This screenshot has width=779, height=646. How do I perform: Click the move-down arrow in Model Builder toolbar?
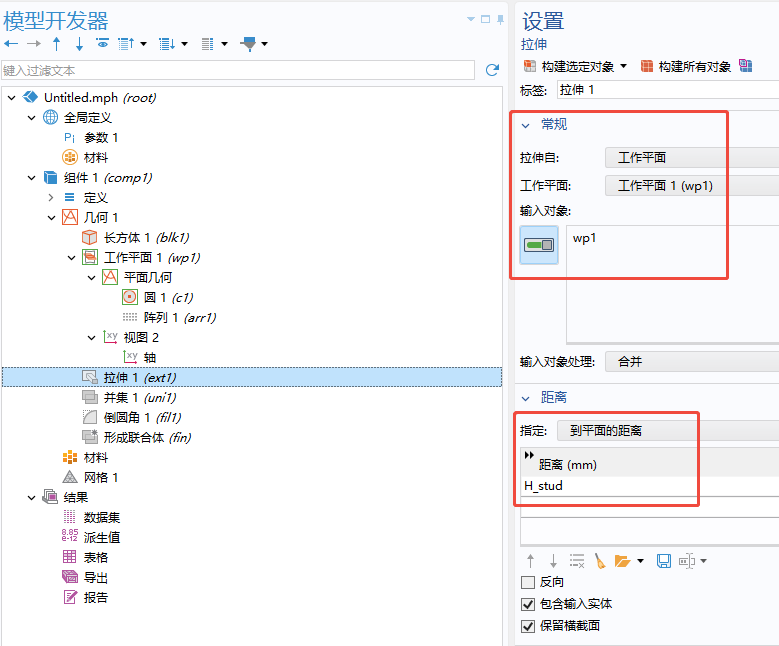(x=79, y=44)
